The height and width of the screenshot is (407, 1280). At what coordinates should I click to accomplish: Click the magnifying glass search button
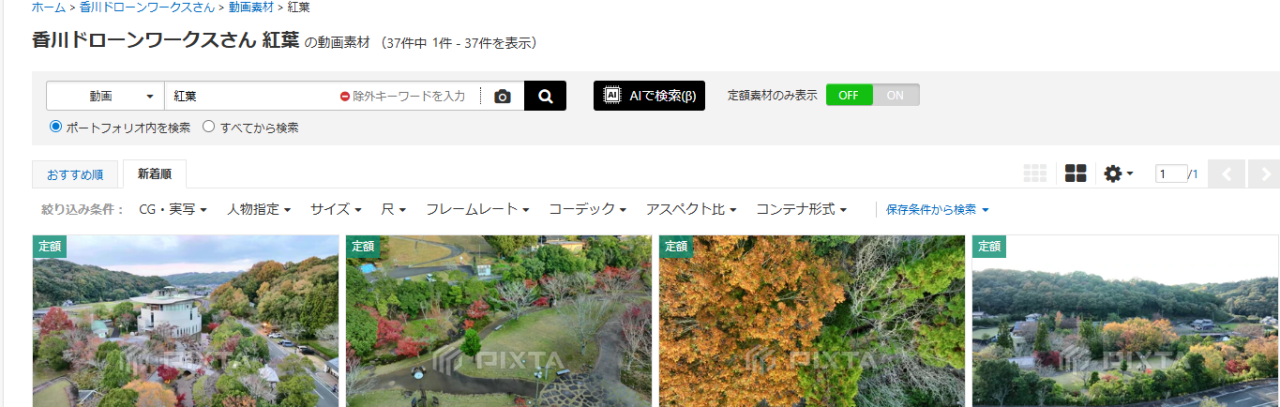pyautogui.click(x=545, y=96)
